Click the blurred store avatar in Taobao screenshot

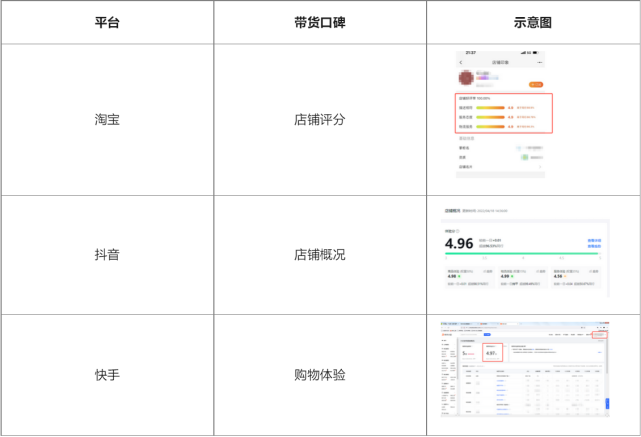click(466, 78)
